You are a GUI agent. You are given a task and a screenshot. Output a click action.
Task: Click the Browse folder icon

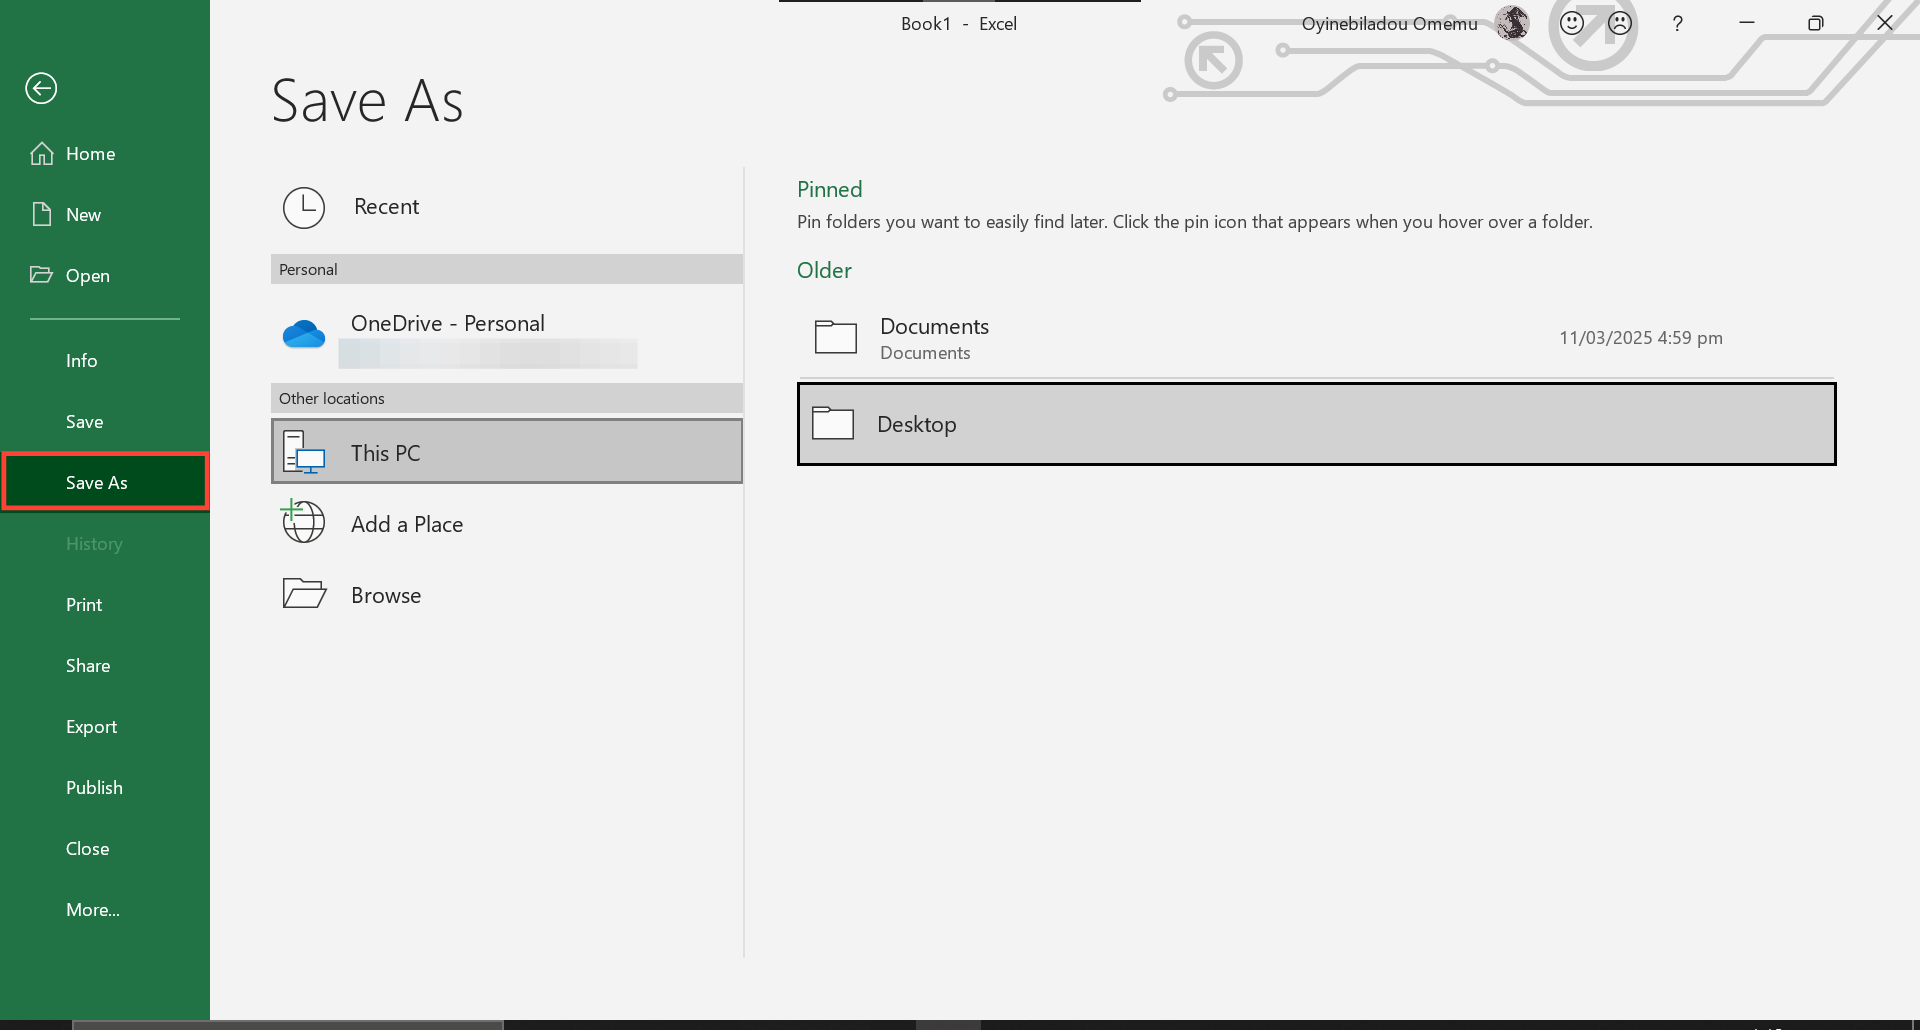[x=304, y=594]
